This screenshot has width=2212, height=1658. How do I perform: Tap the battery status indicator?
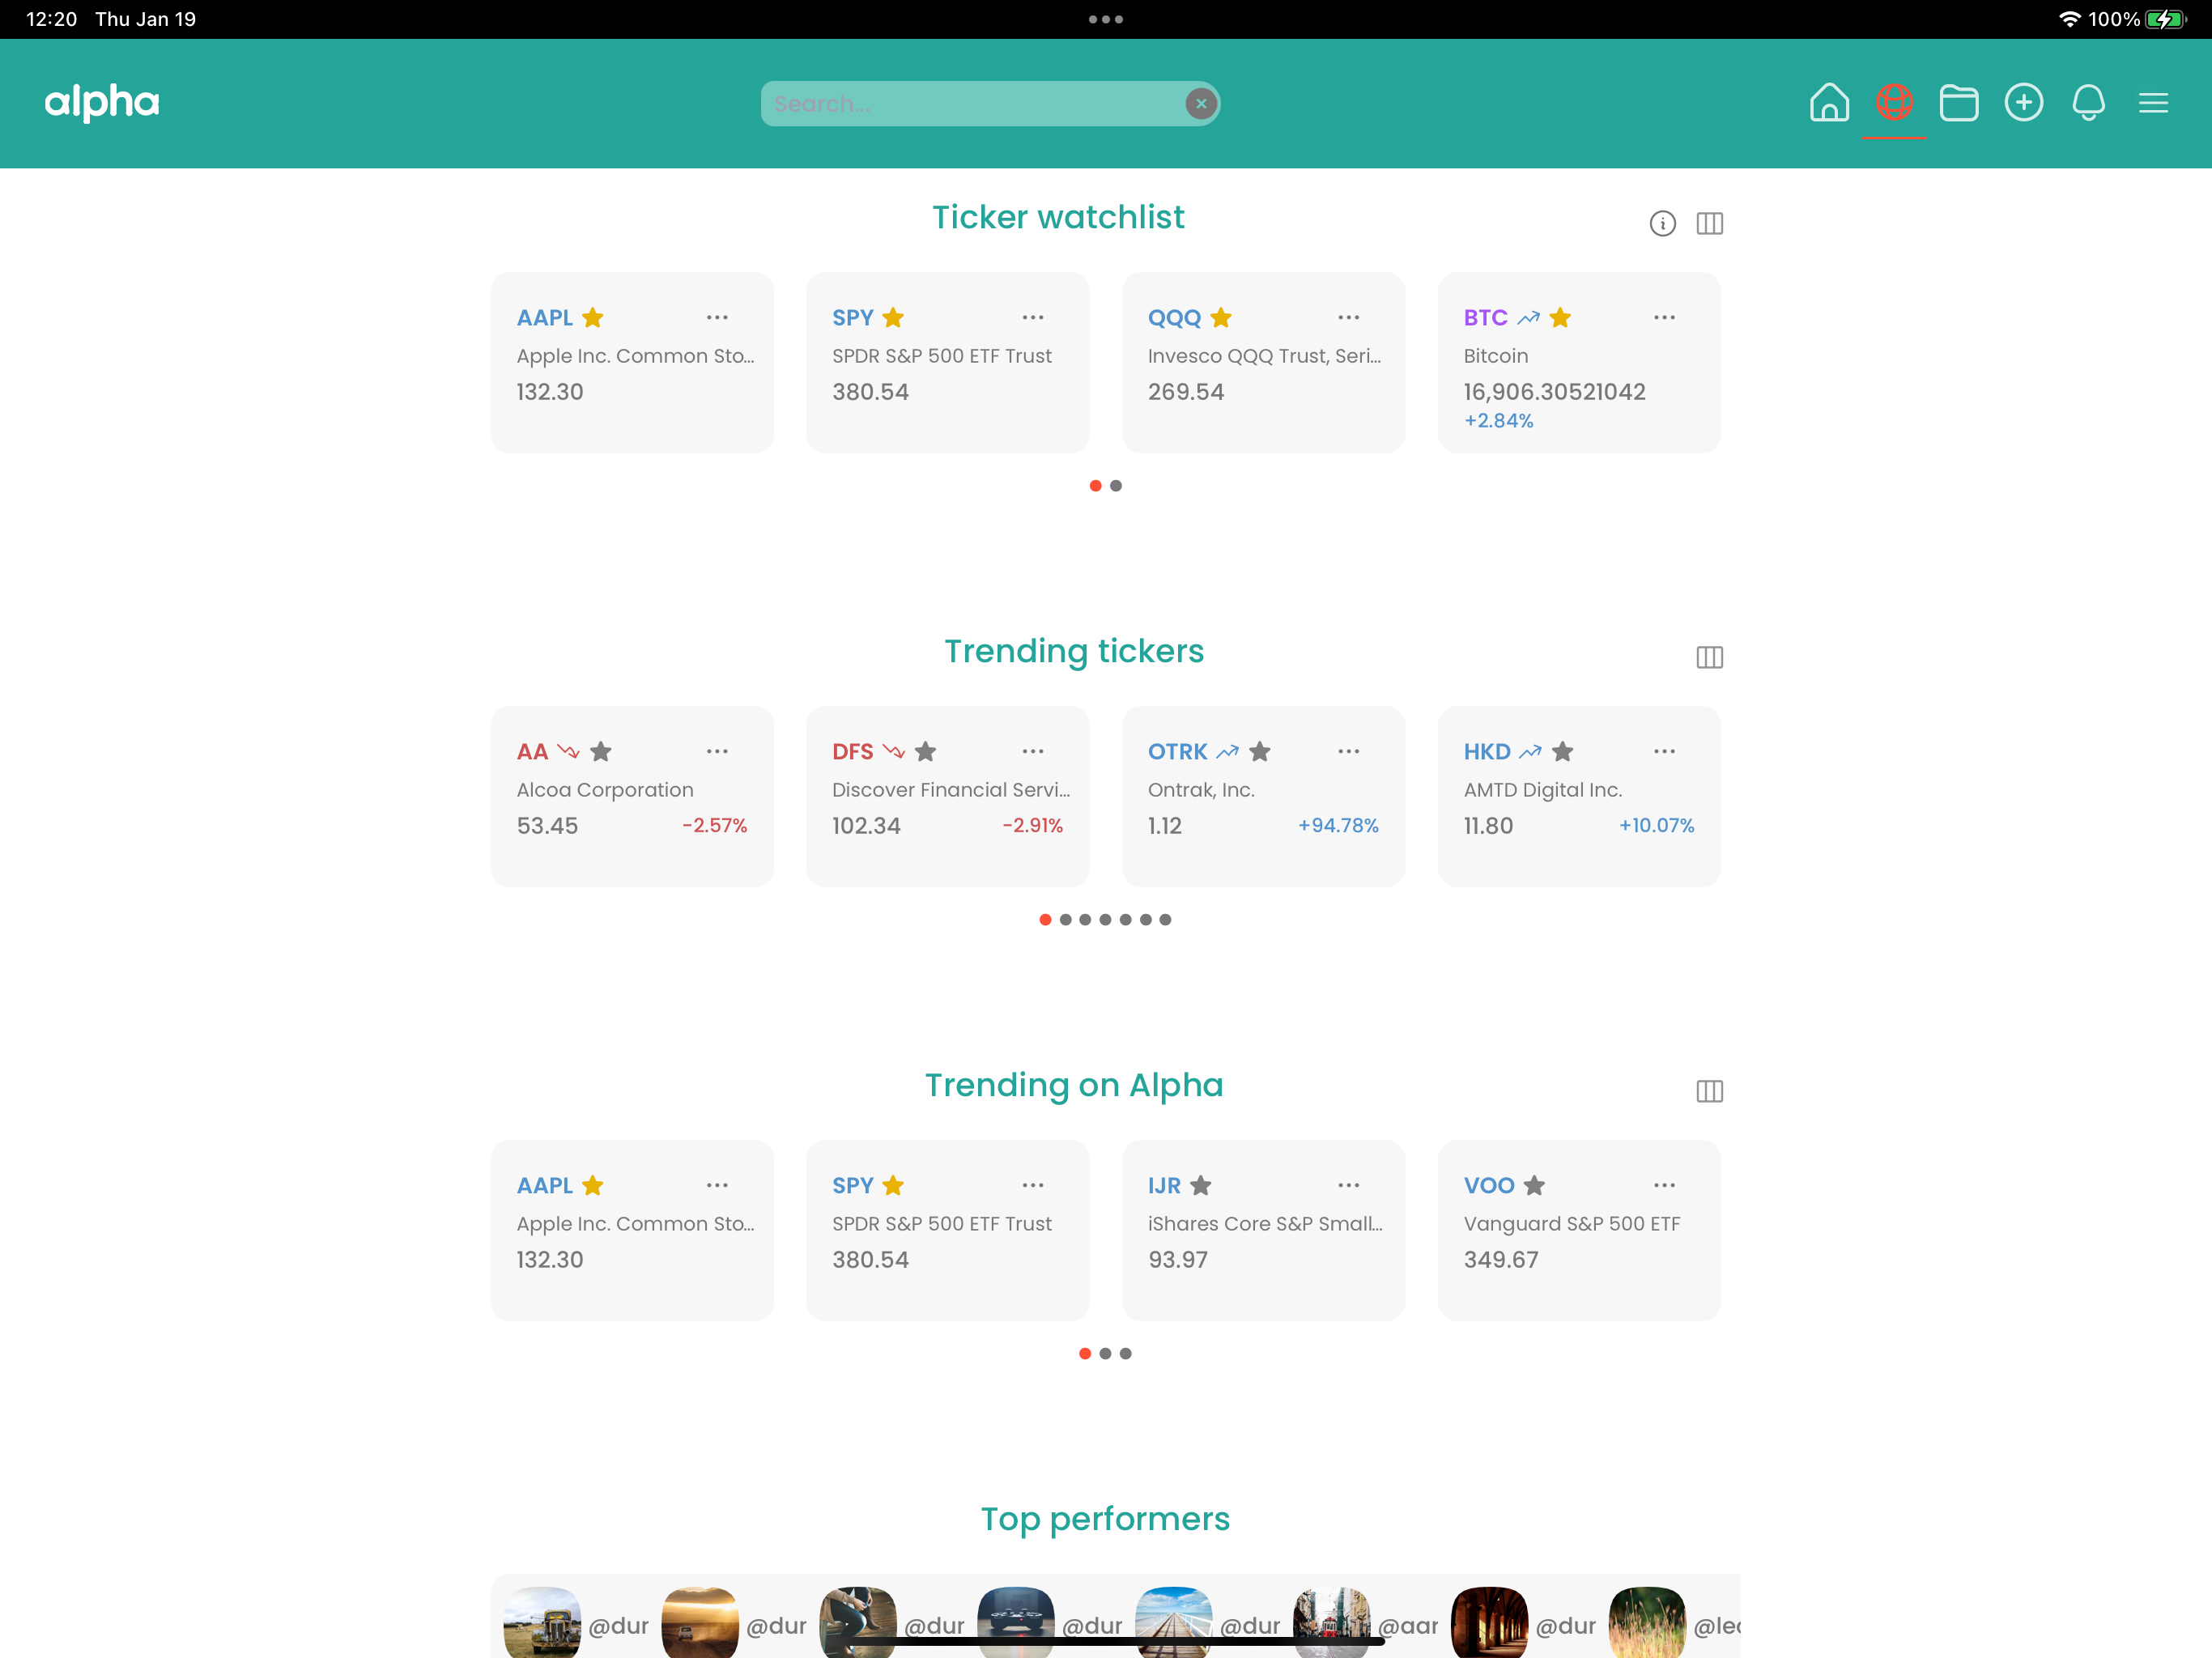[2166, 19]
